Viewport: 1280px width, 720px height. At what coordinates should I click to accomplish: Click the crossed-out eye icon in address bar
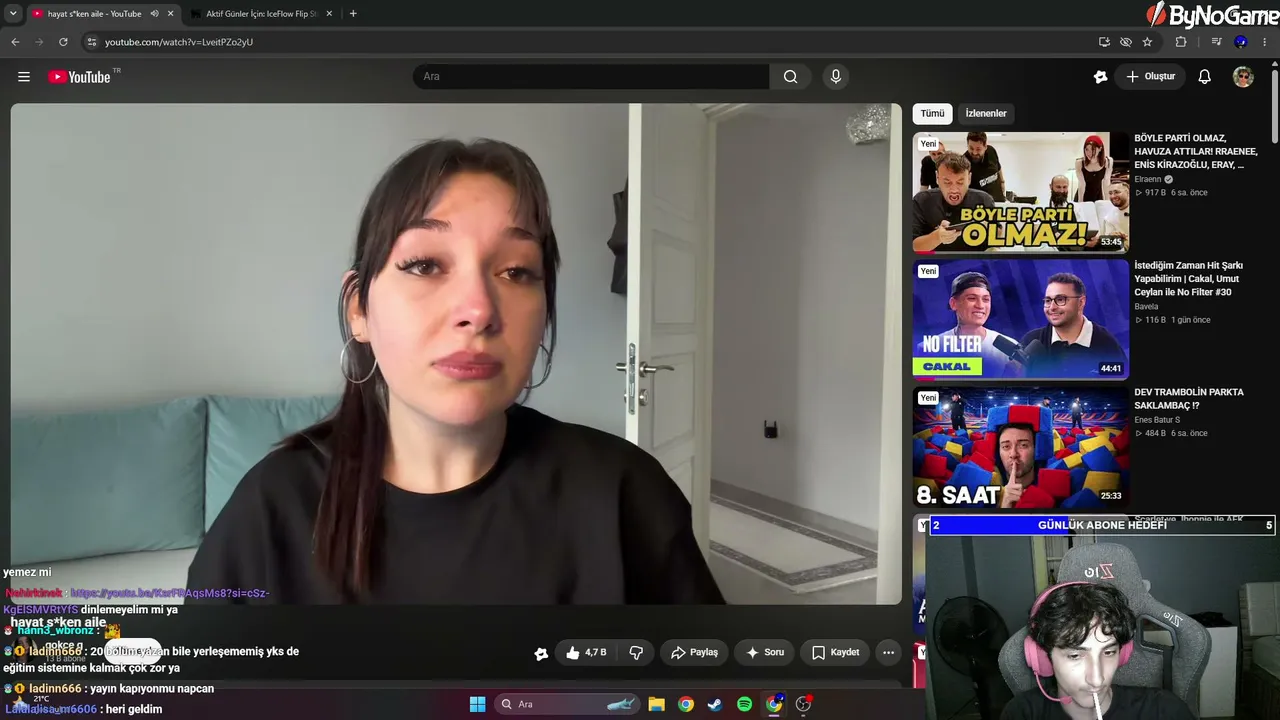[x=1126, y=42]
